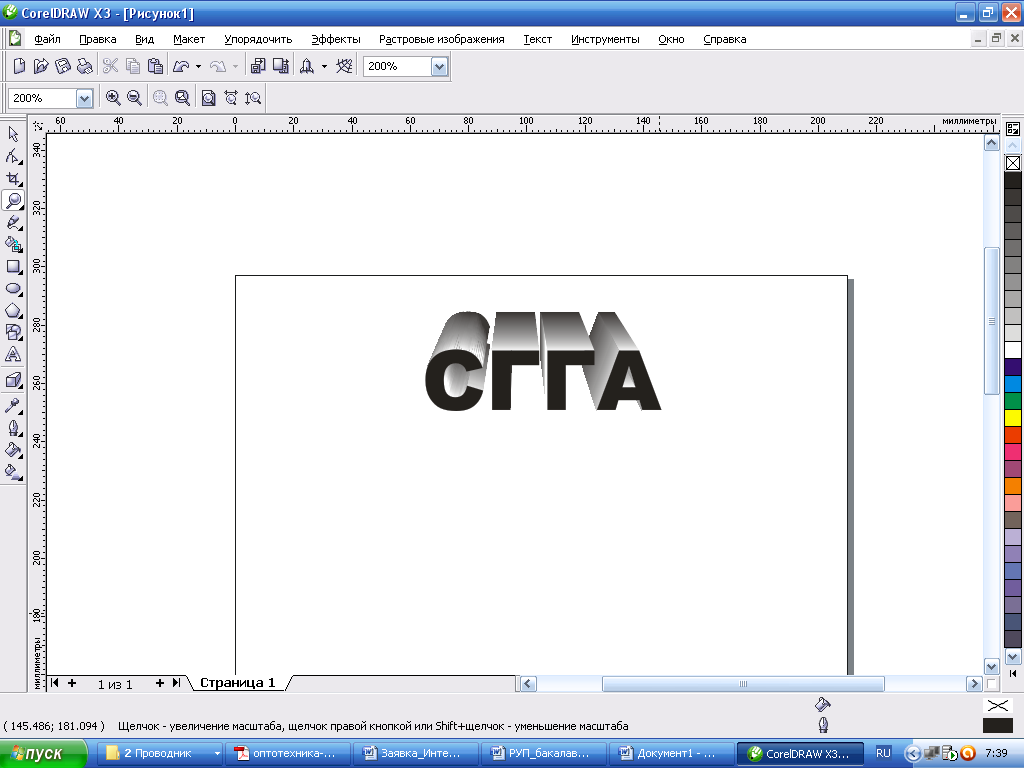Click the Save toolbar icon
Image resolution: width=1024 pixels, height=768 pixels.
tap(63, 66)
